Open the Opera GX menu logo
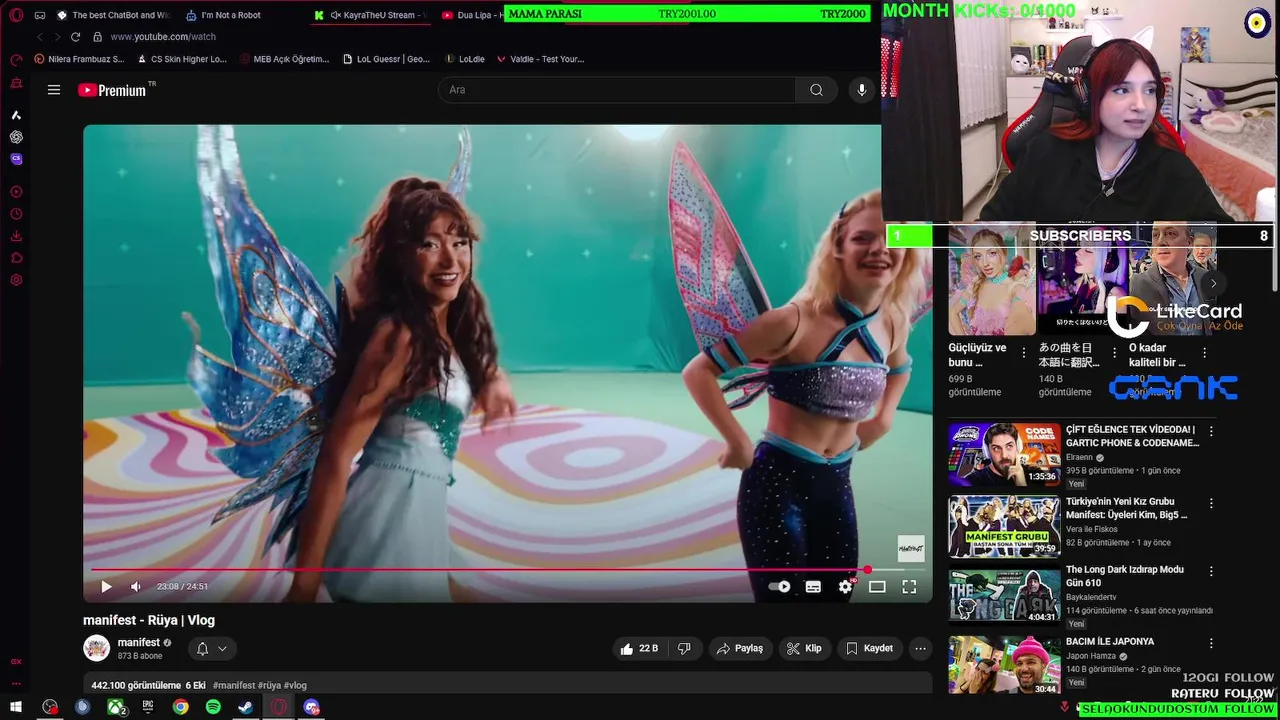Image resolution: width=1280 pixels, height=720 pixels. coord(16,15)
